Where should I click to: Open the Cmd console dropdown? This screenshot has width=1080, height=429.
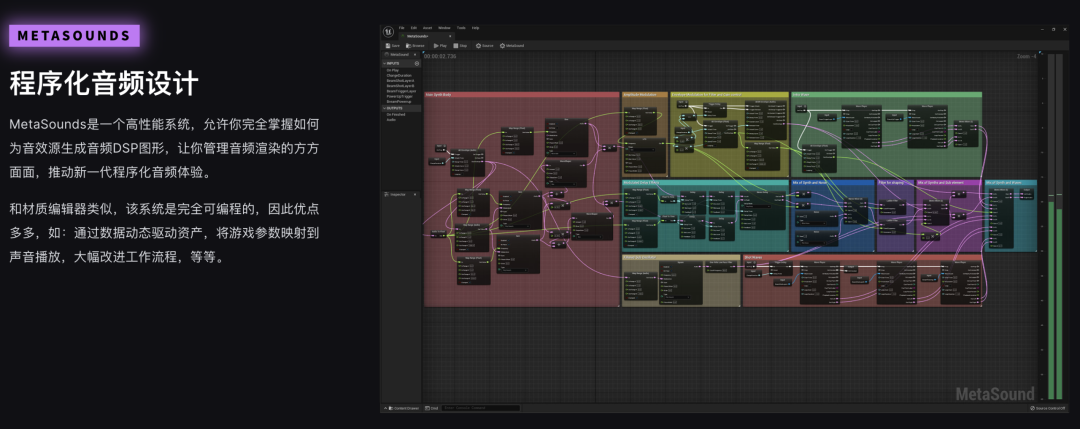431,408
